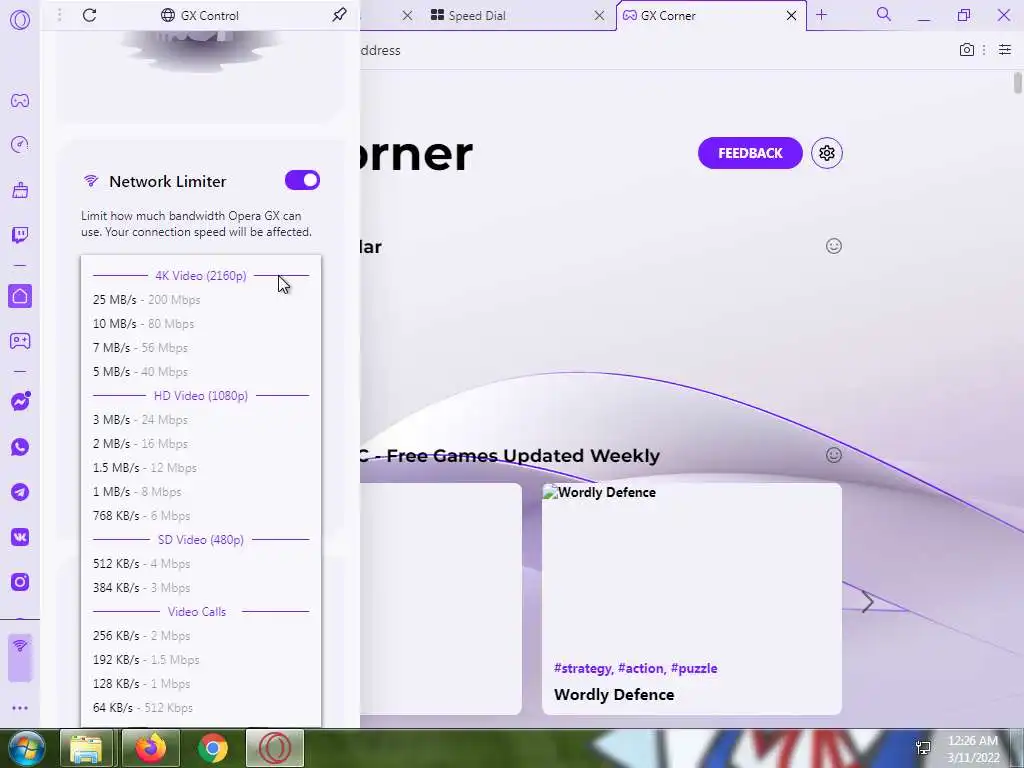Click the FEEDBACK button
1024x768 pixels.
click(x=750, y=153)
